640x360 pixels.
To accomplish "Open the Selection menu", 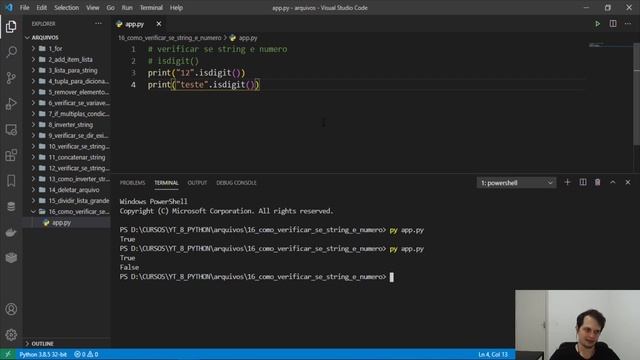I will pyautogui.click(x=67, y=8).
